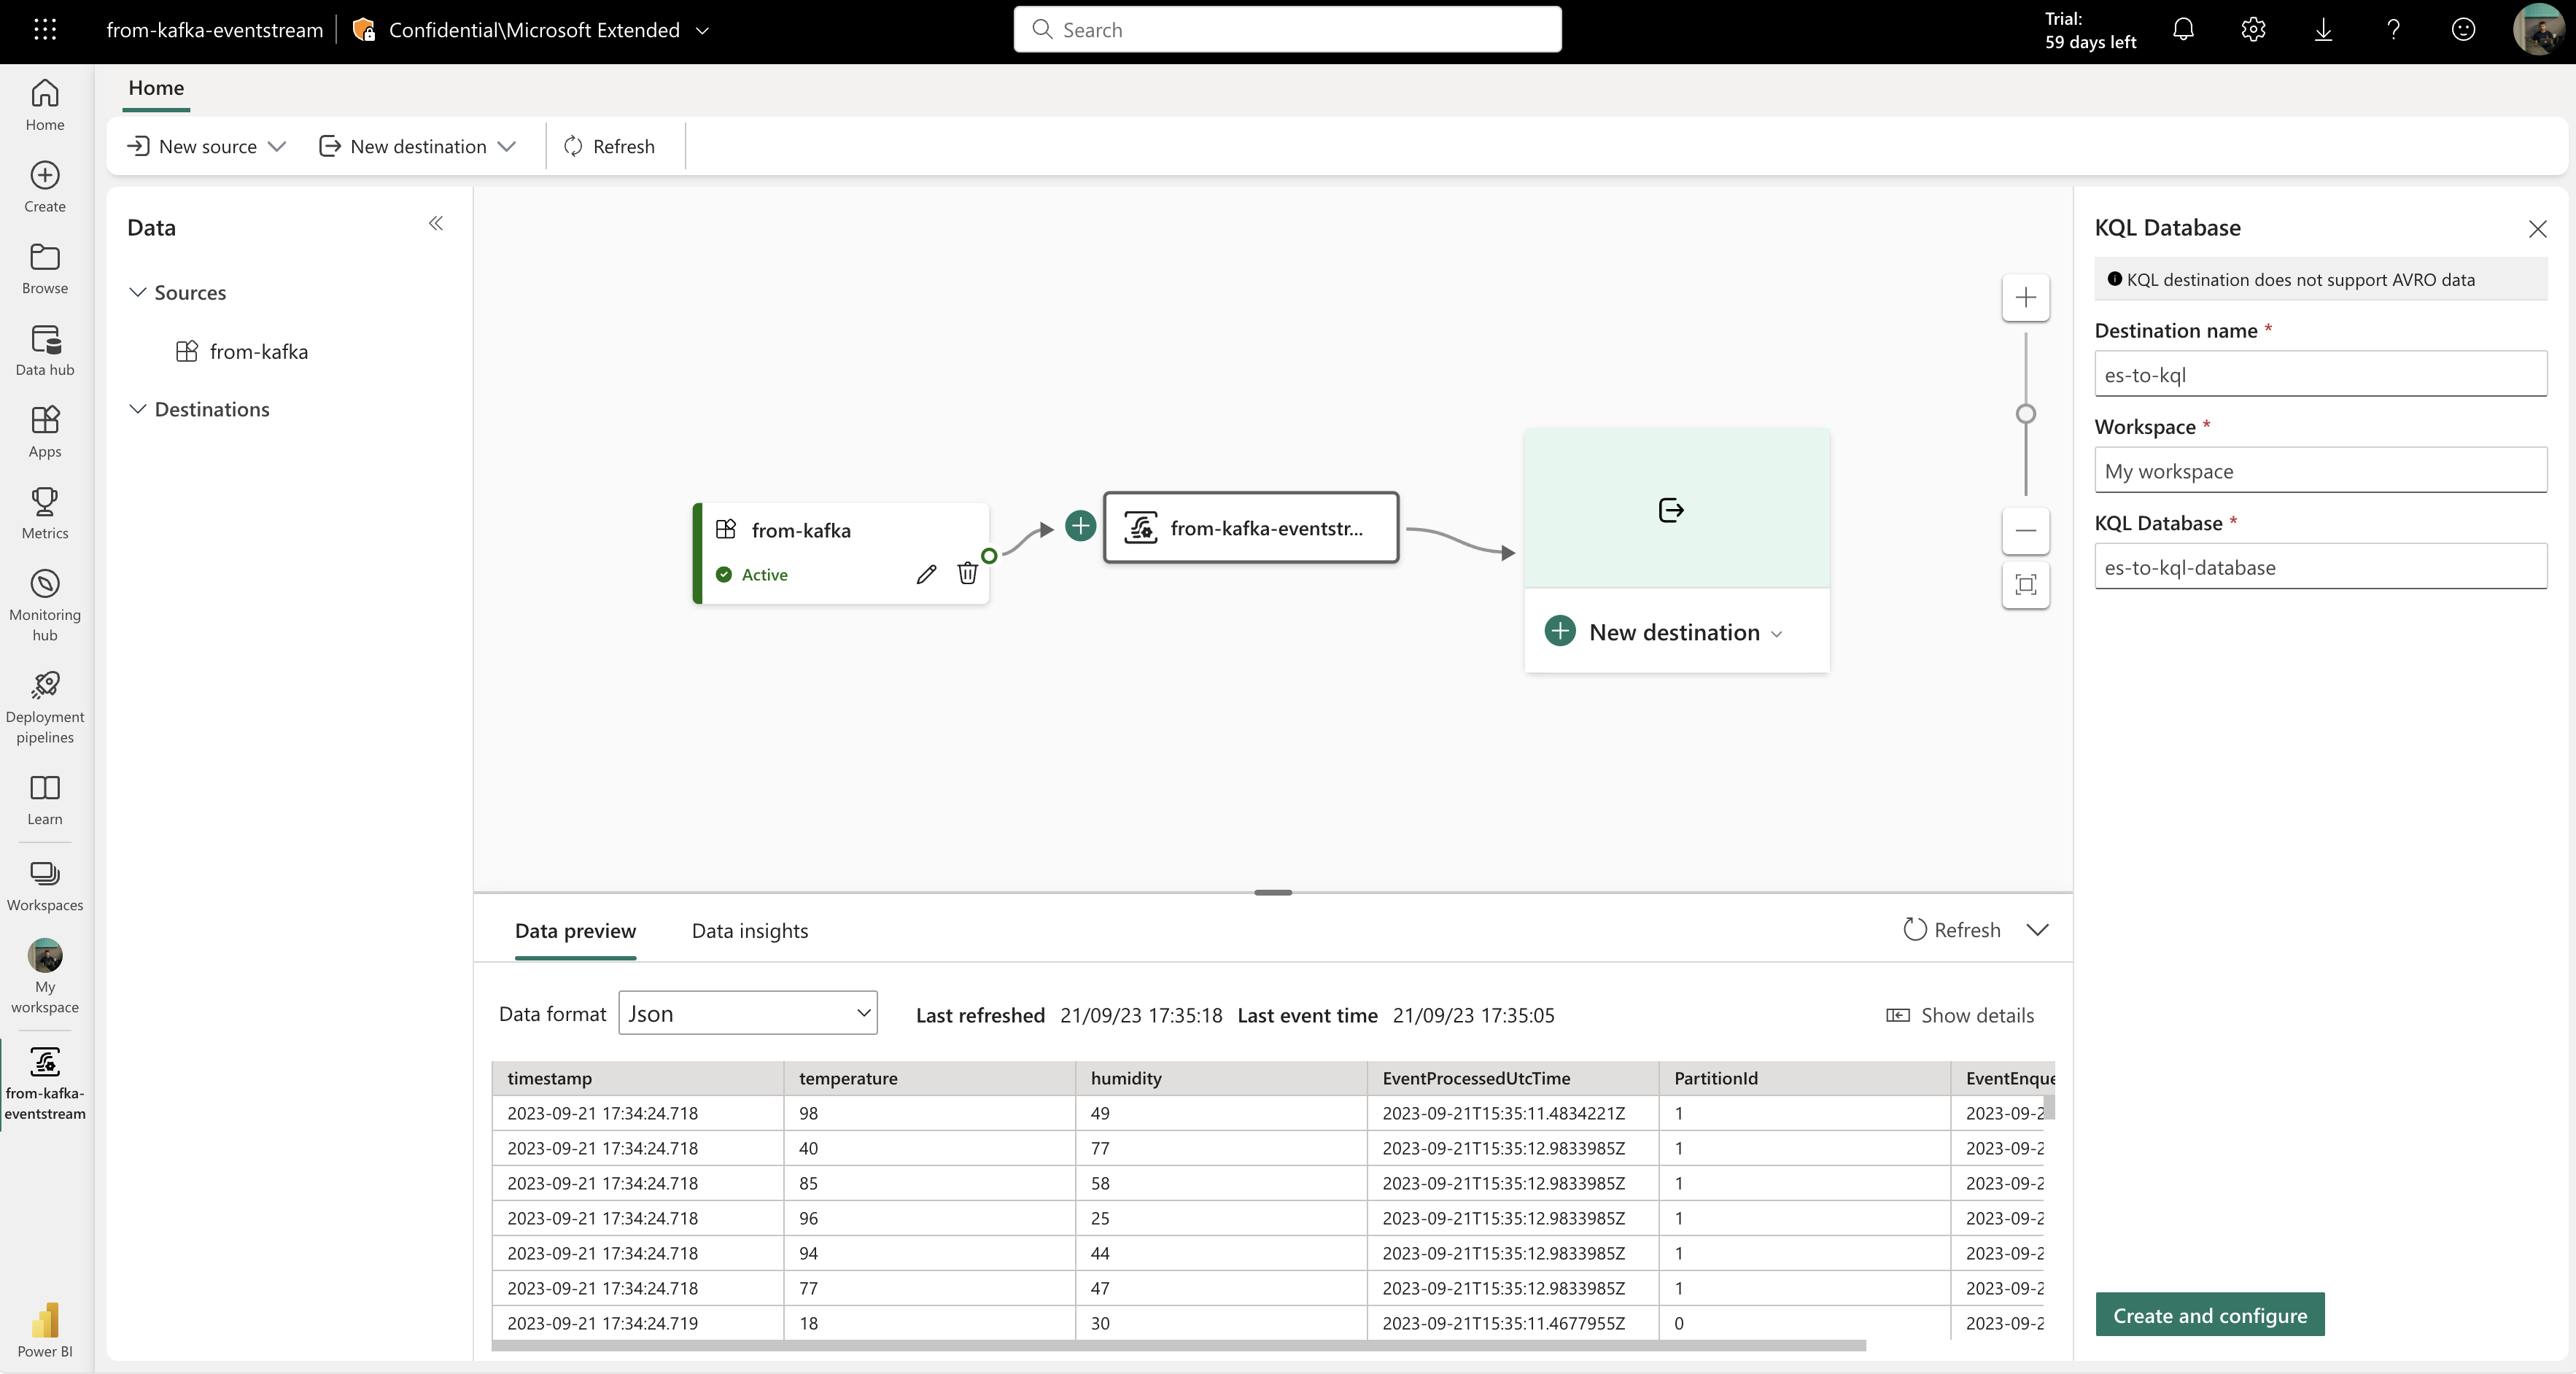Click the Power BI icon at bottom
The image size is (2576, 1374).
(x=44, y=1319)
